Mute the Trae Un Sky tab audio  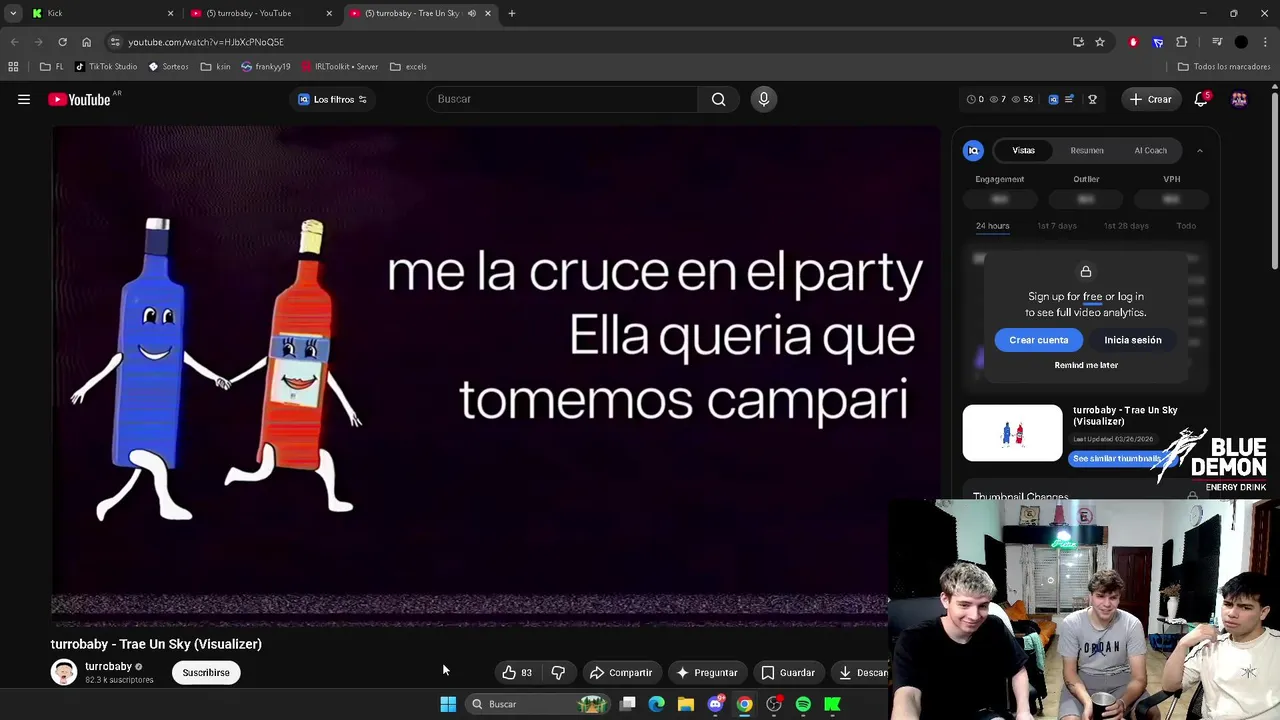pyautogui.click(x=472, y=13)
